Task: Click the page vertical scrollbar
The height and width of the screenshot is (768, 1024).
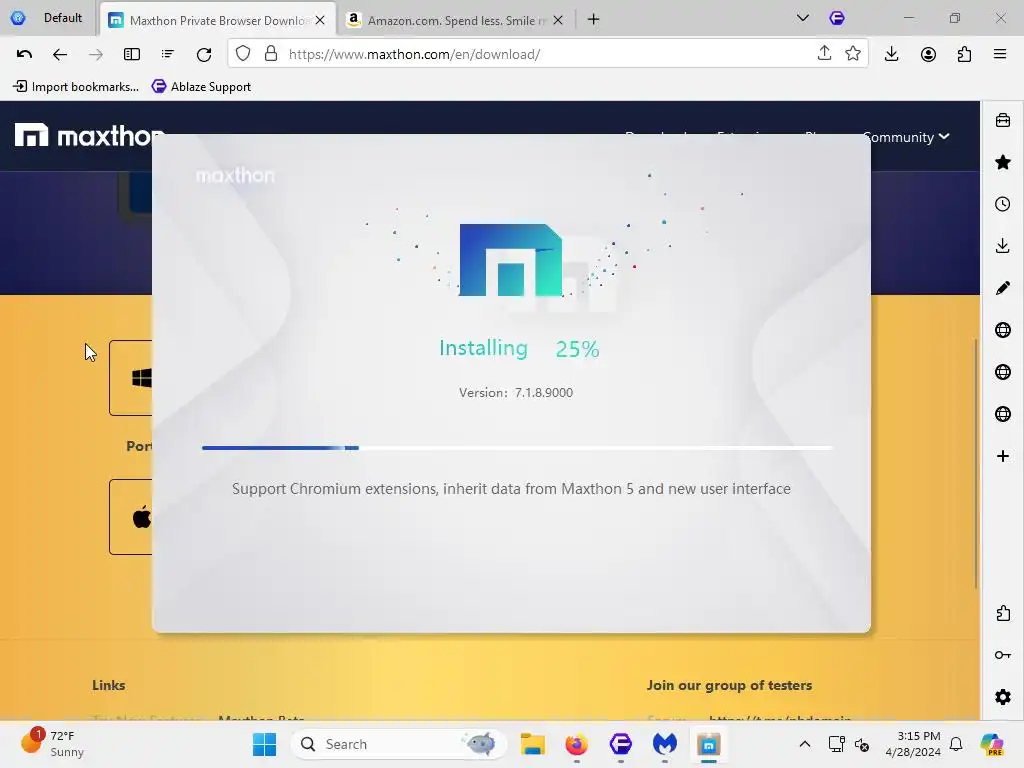Action: tap(976, 464)
